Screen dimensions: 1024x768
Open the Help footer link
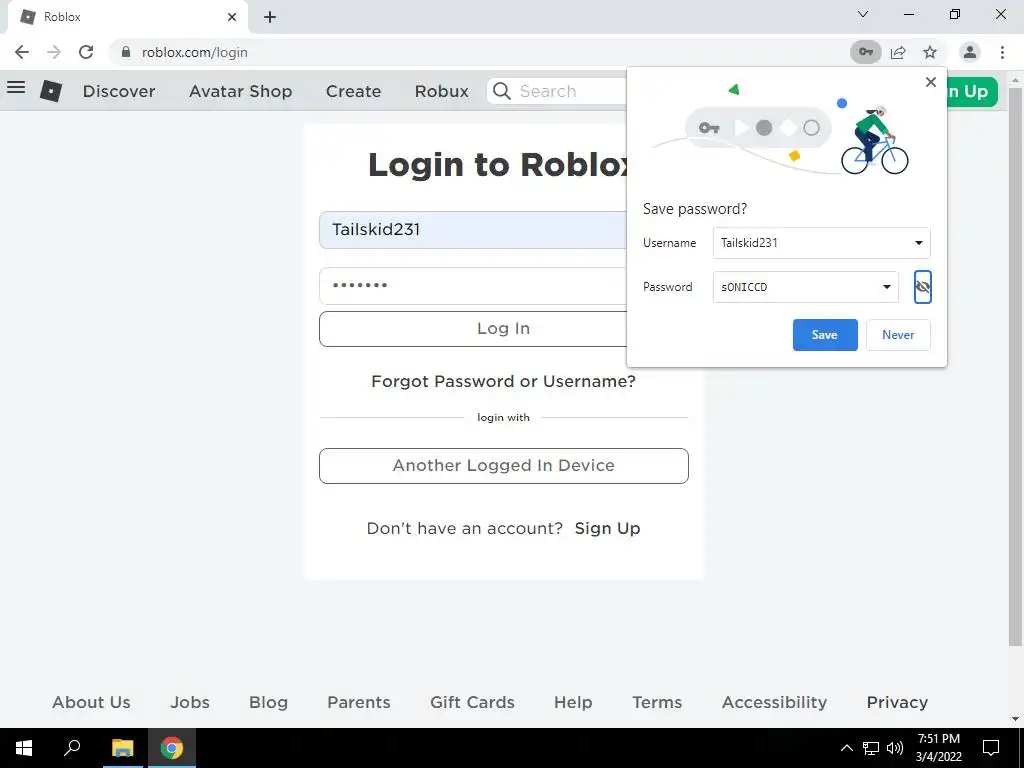(x=573, y=702)
